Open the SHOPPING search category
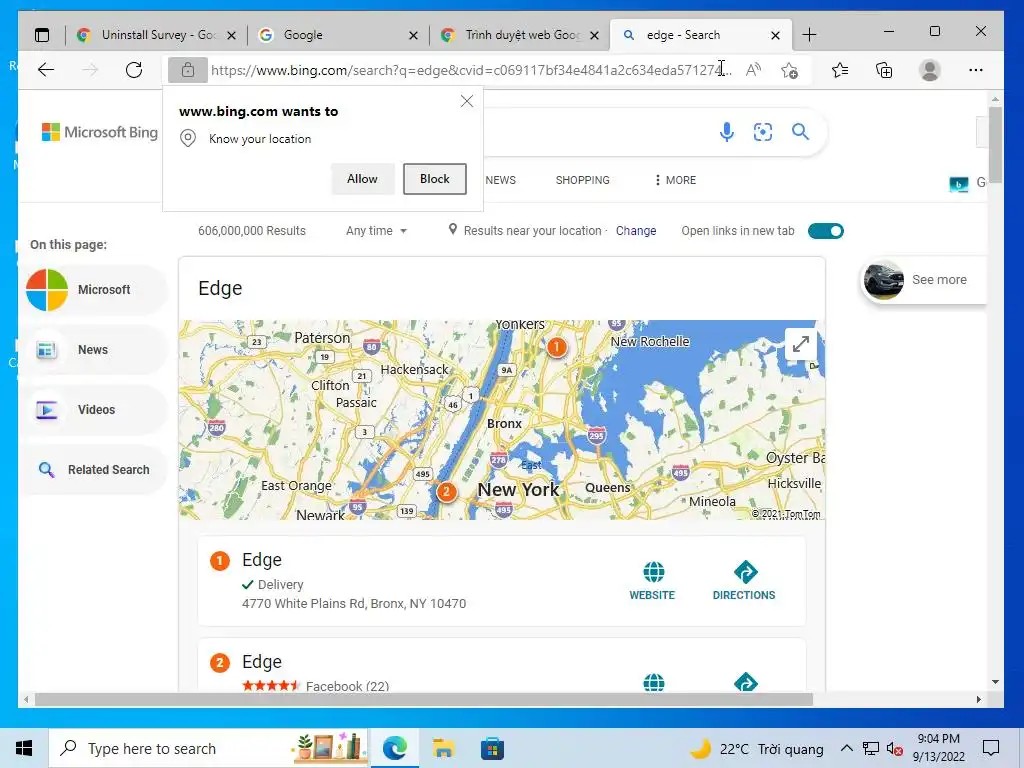 (x=583, y=180)
